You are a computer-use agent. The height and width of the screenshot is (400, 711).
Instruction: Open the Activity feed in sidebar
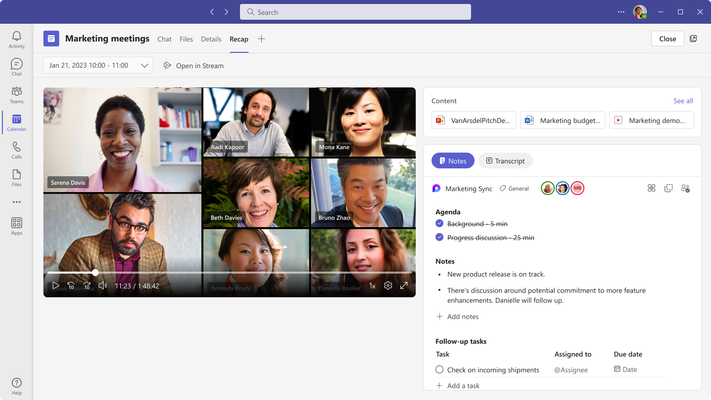click(16, 39)
